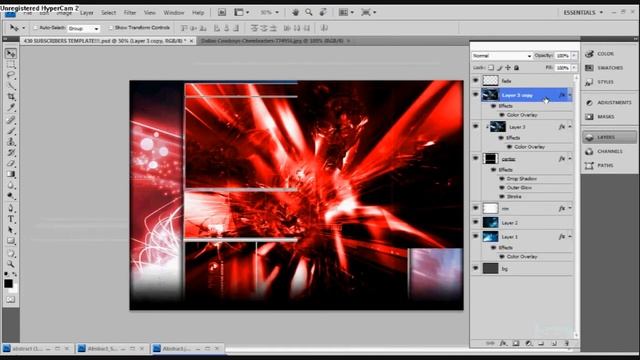Viewport: 640px width, 360px height.
Task: Toggle Drop Shadow effect visibility
Action: click(x=502, y=179)
